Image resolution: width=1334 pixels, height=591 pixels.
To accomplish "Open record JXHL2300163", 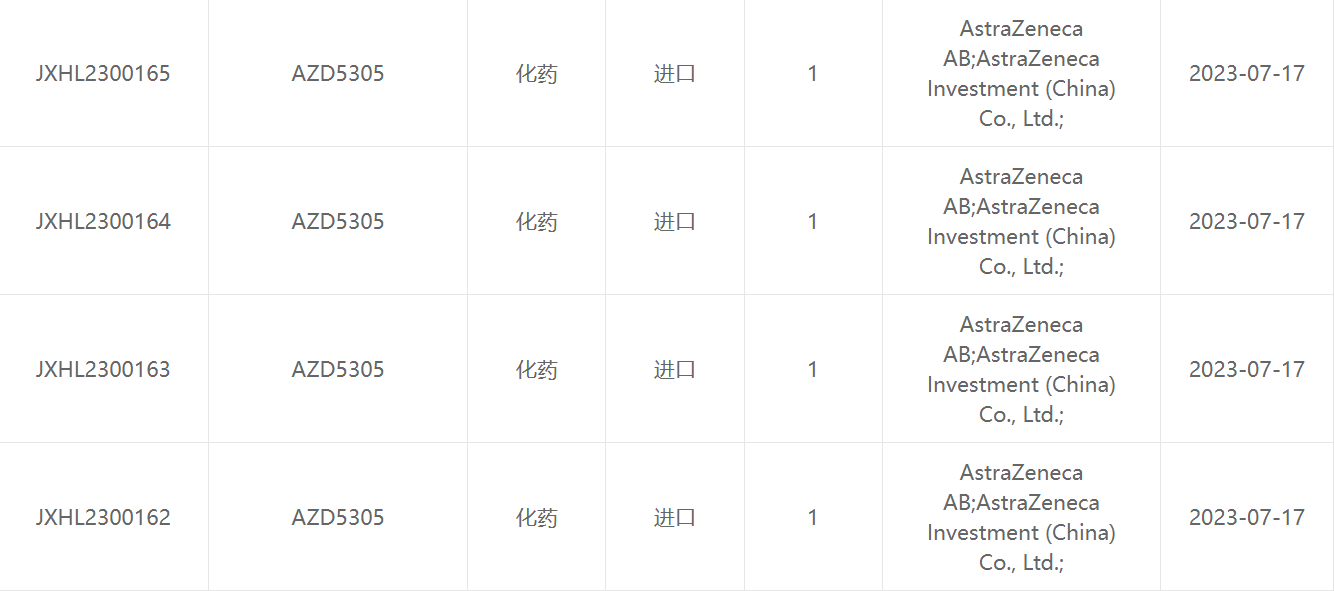I will coord(103,370).
